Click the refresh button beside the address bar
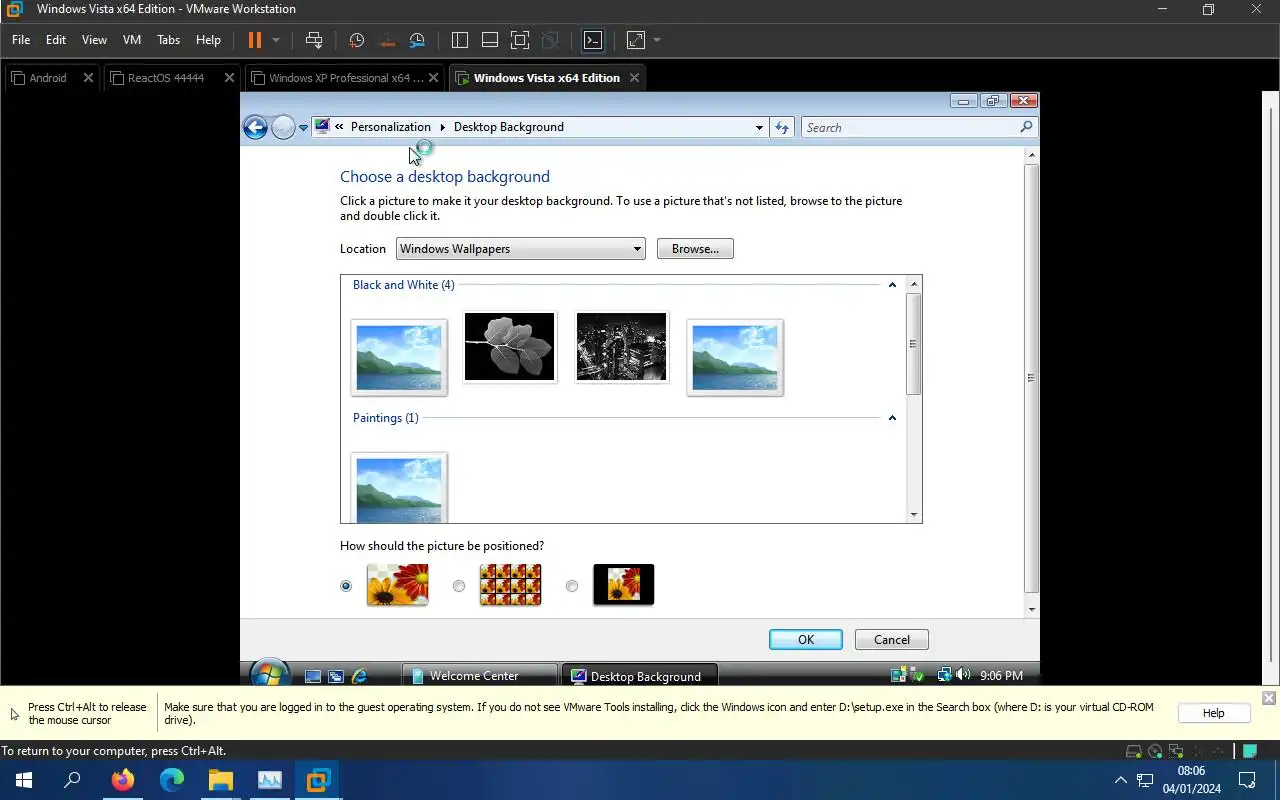Image resolution: width=1280 pixels, height=800 pixels. pyautogui.click(x=782, y=127)
